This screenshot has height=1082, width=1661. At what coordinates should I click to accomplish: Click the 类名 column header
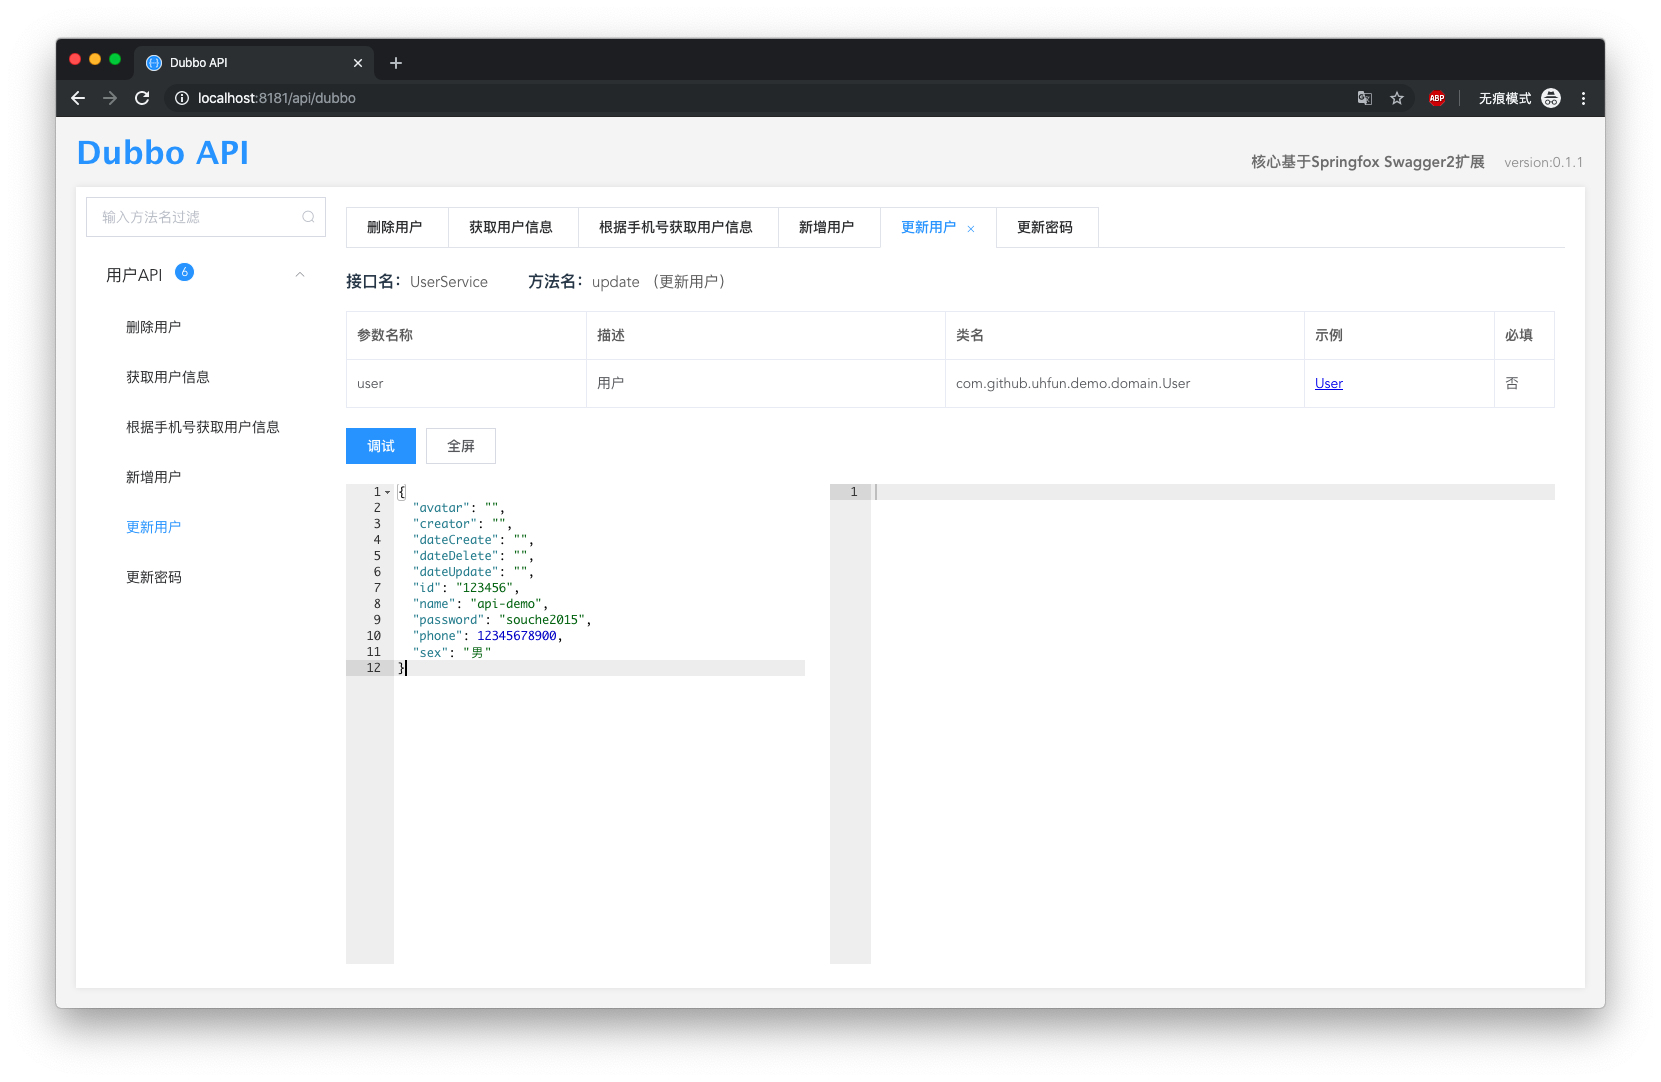(1125, 335)
